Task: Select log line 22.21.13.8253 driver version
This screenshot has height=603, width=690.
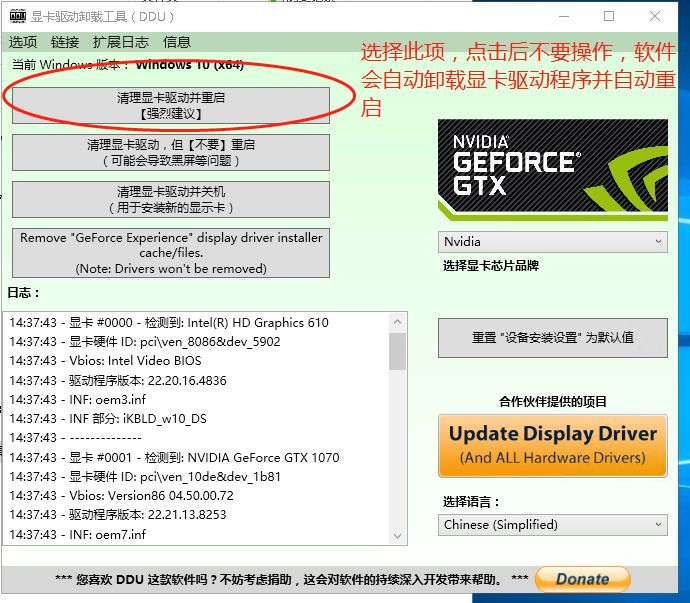Action: (118, 515)
